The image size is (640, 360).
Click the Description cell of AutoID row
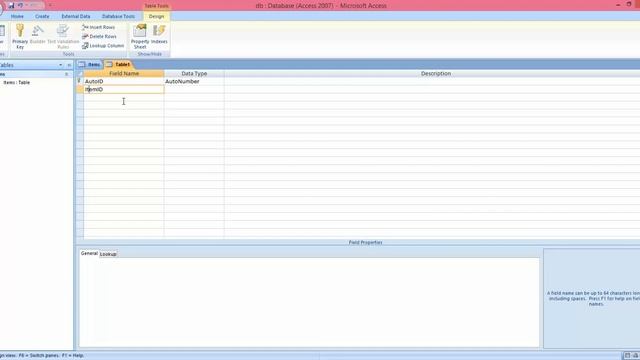(x=432, y=81)
